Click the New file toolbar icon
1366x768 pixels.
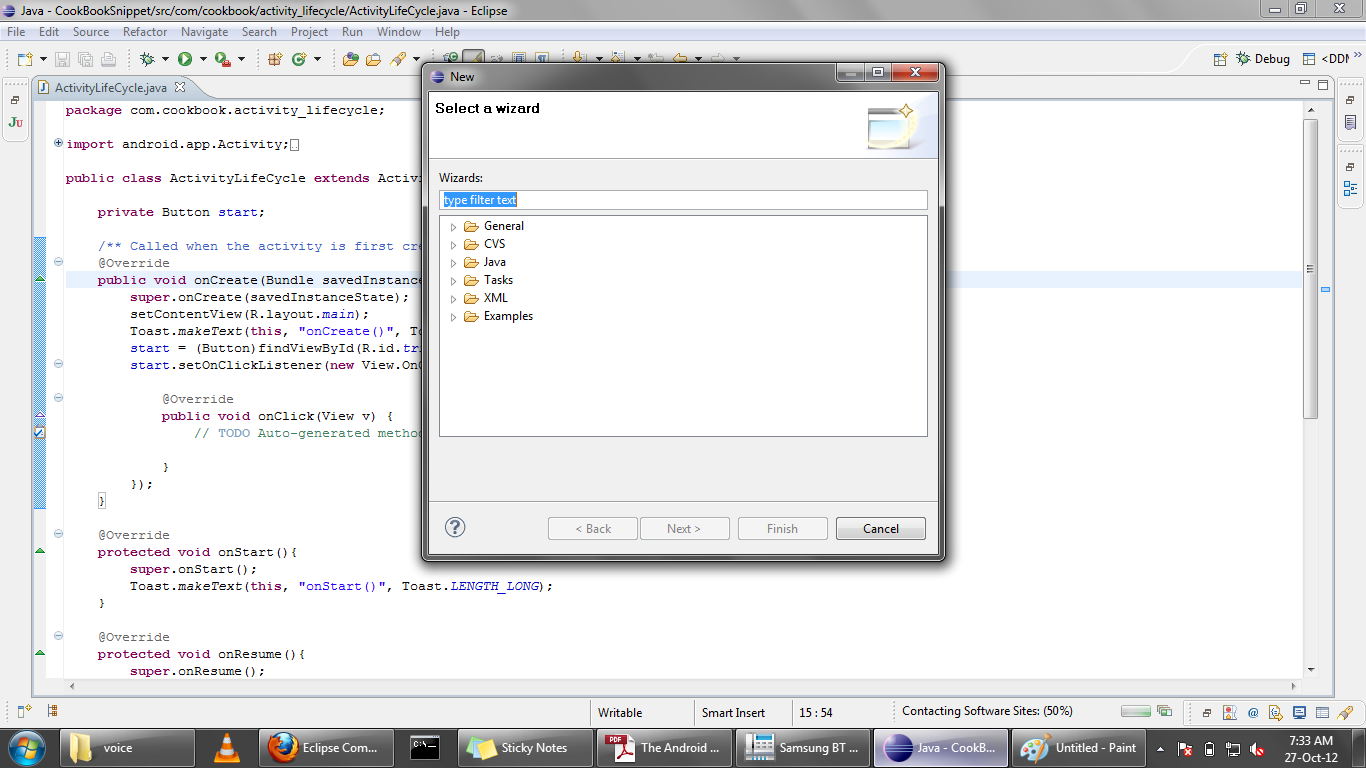point(25,59)
